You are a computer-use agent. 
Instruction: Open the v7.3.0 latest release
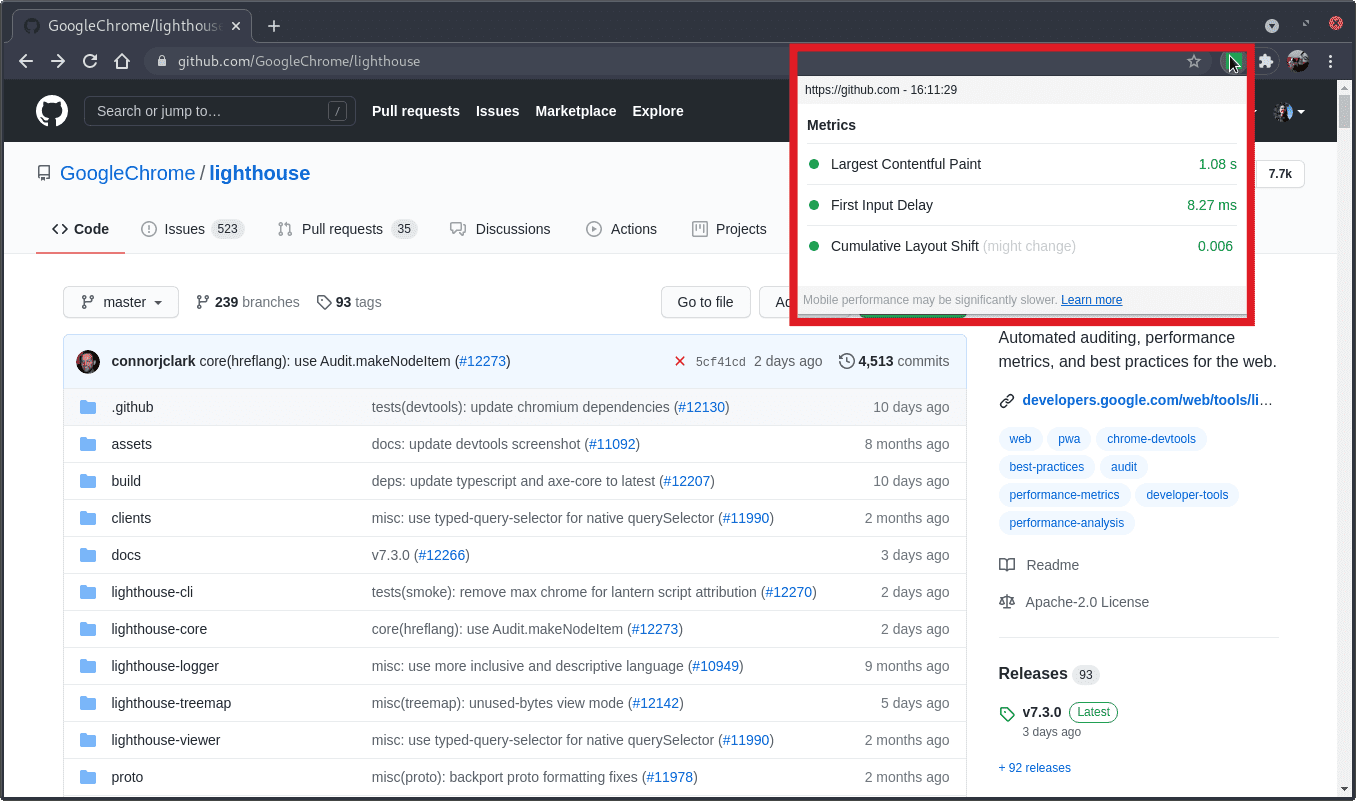tap(1041, 713)
